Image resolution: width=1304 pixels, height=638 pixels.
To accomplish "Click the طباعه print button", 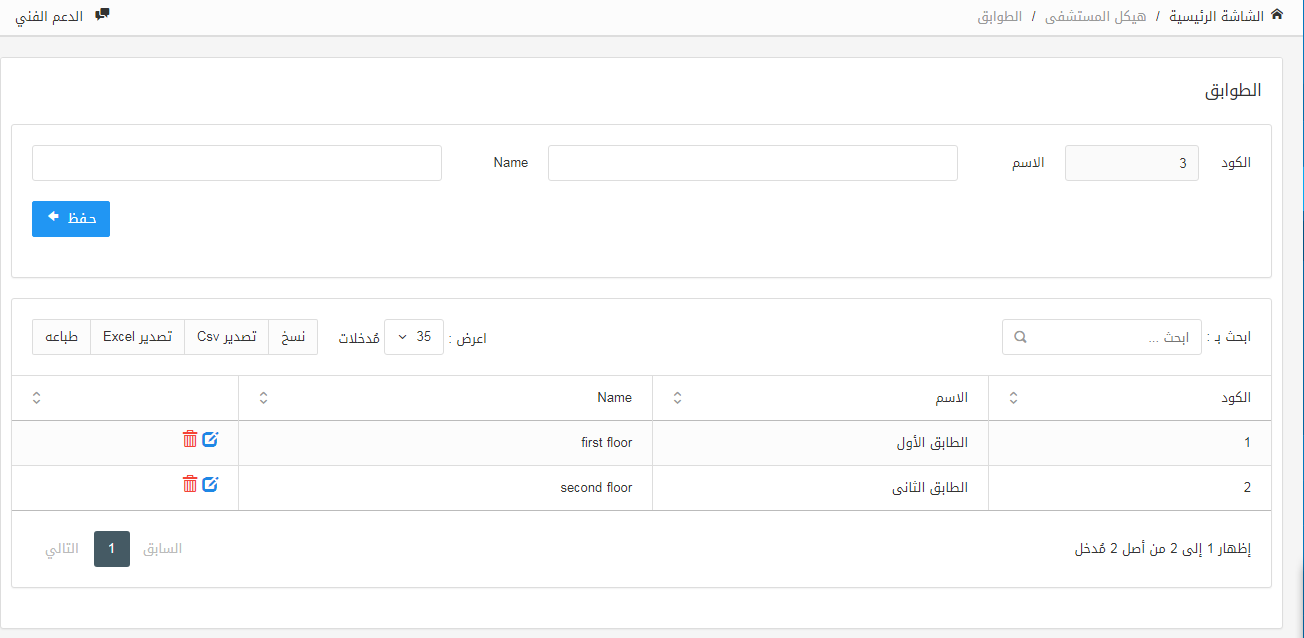I will click(62, 337).
